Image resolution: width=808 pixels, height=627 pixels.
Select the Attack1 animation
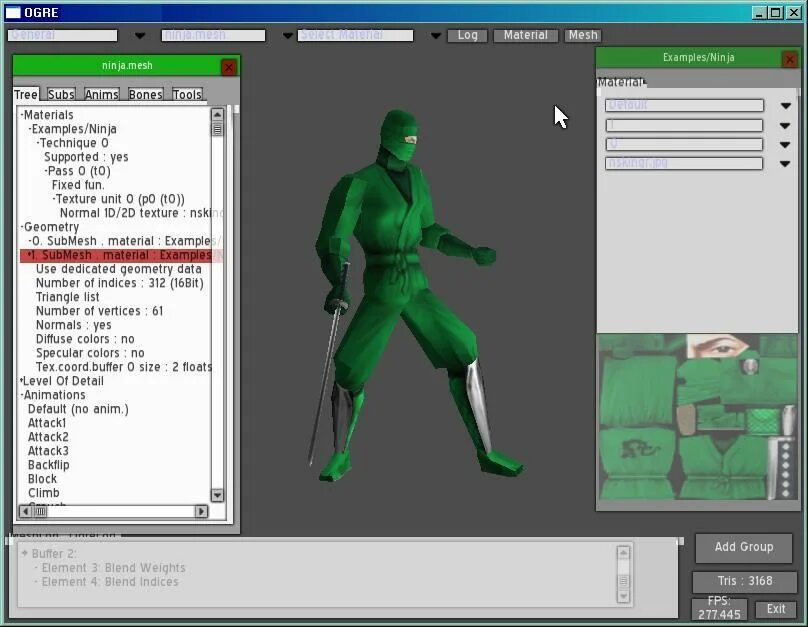[47, 423]
